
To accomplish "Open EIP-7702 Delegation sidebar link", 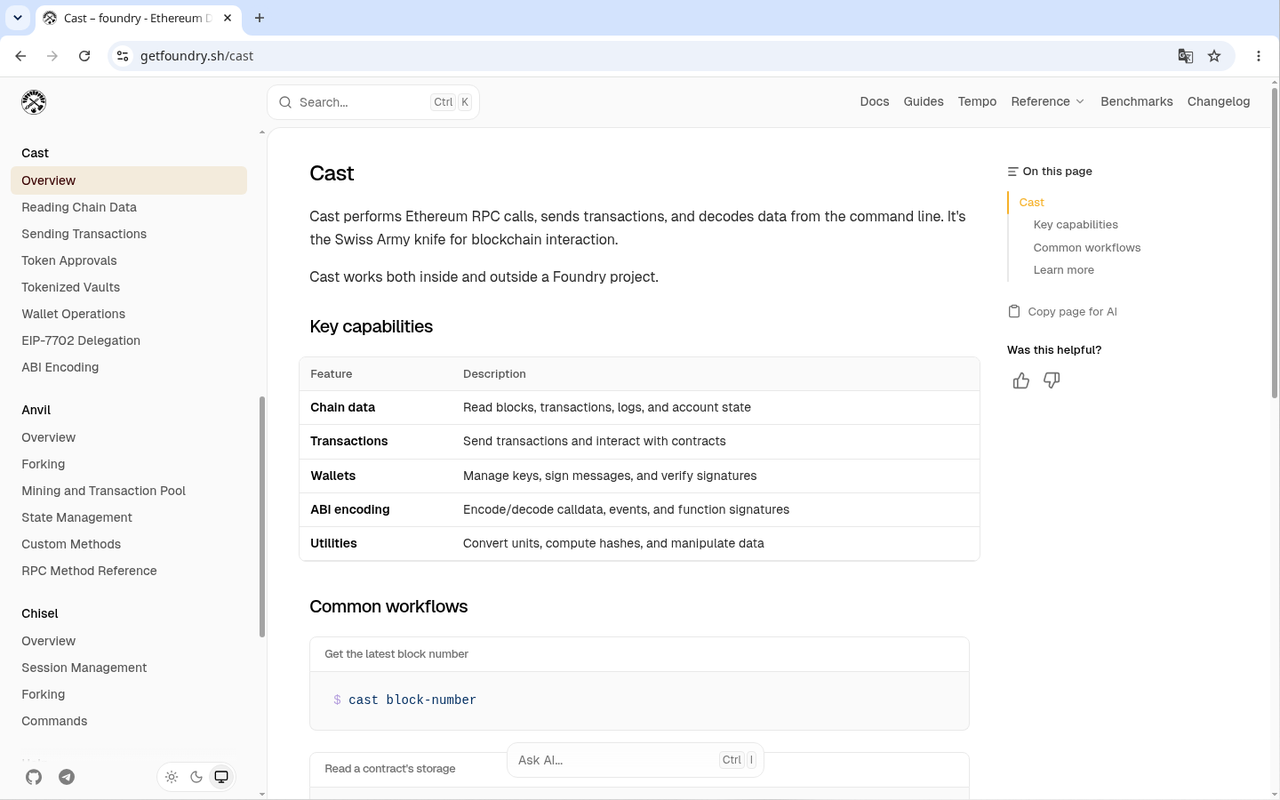I will tap(81, 340).
